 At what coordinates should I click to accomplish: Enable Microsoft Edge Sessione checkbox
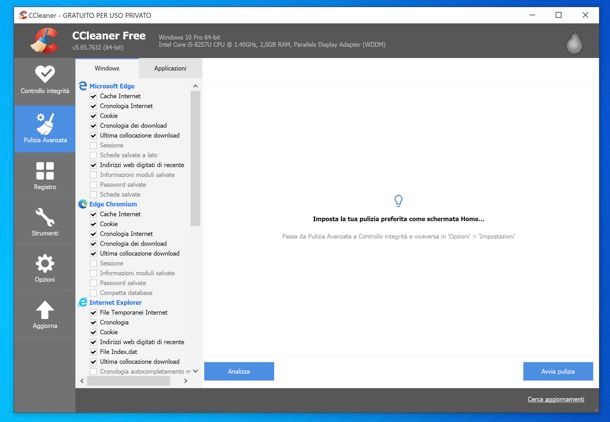tap(93, 145)
